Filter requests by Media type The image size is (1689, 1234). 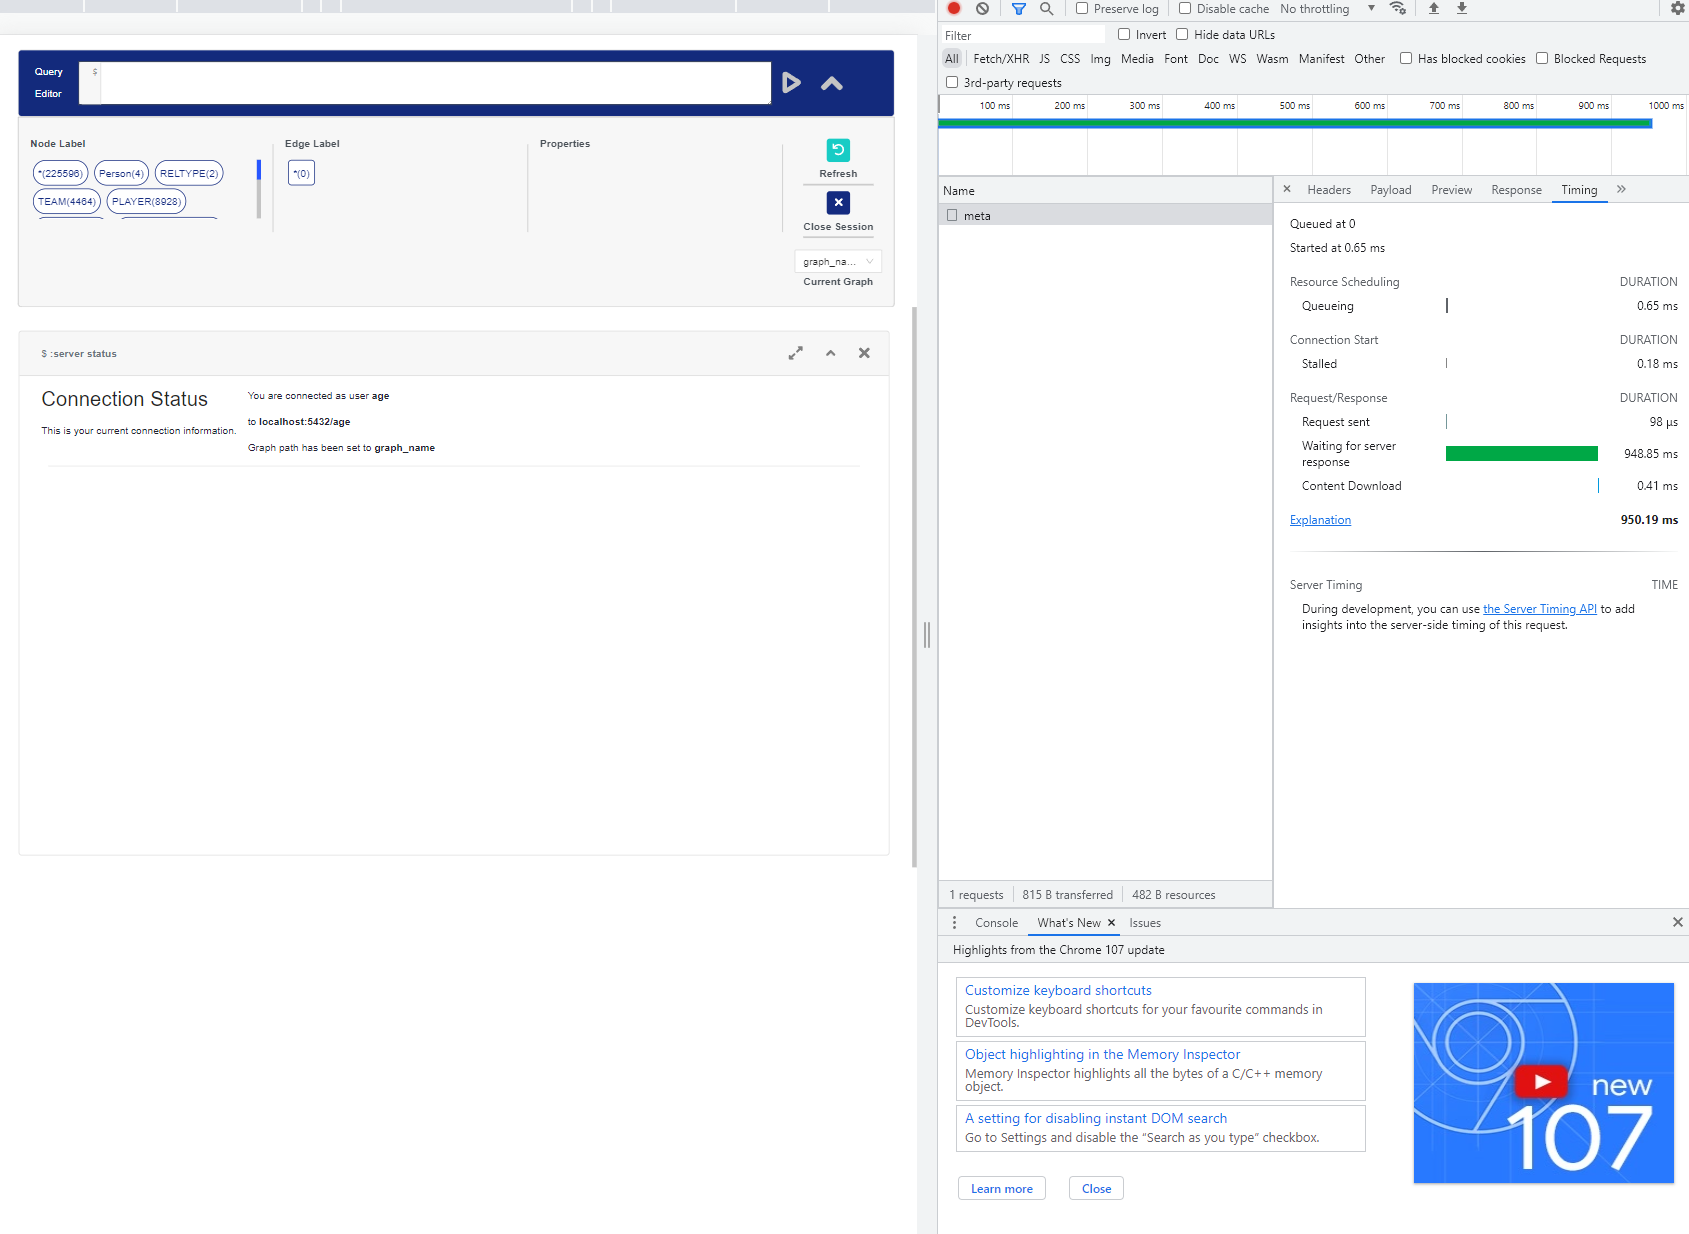[1137, 59]
